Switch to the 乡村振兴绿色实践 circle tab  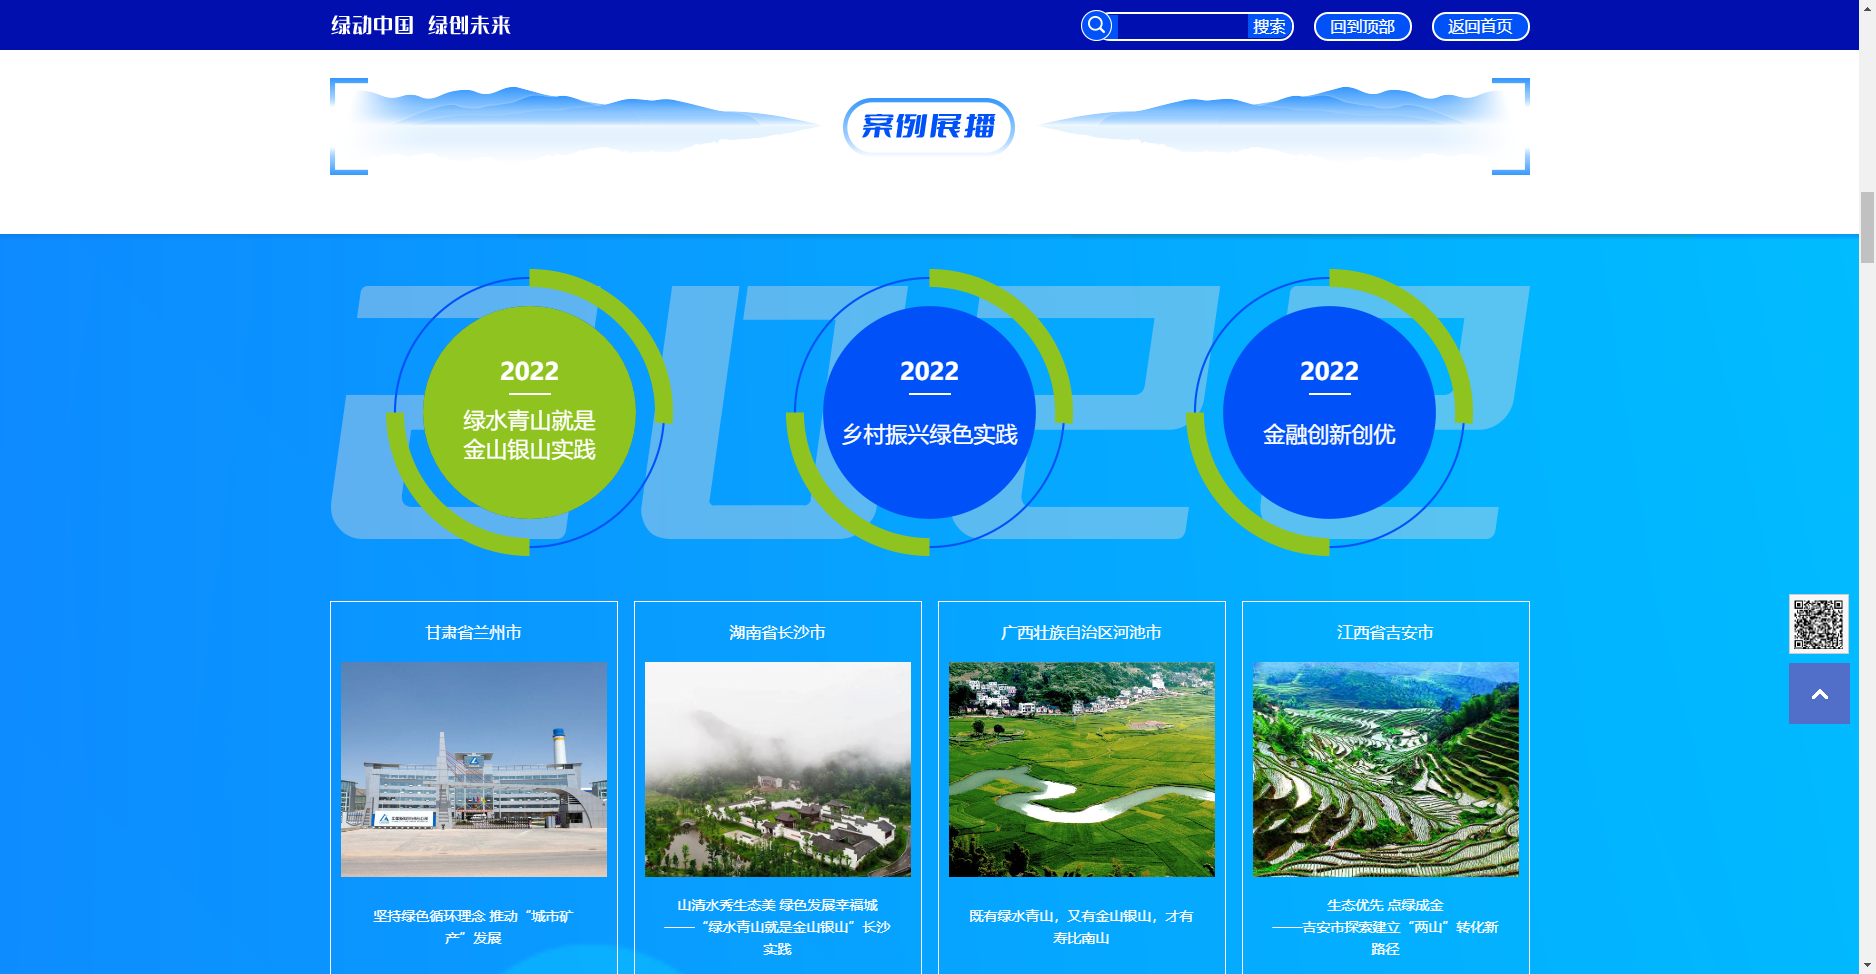pos(929,412)
